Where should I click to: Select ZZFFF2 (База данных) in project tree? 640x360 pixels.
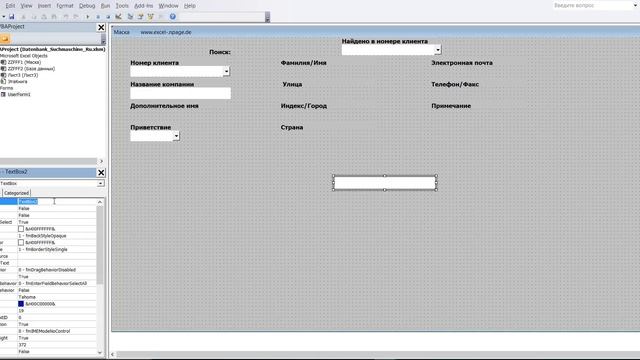pos(31,69)
